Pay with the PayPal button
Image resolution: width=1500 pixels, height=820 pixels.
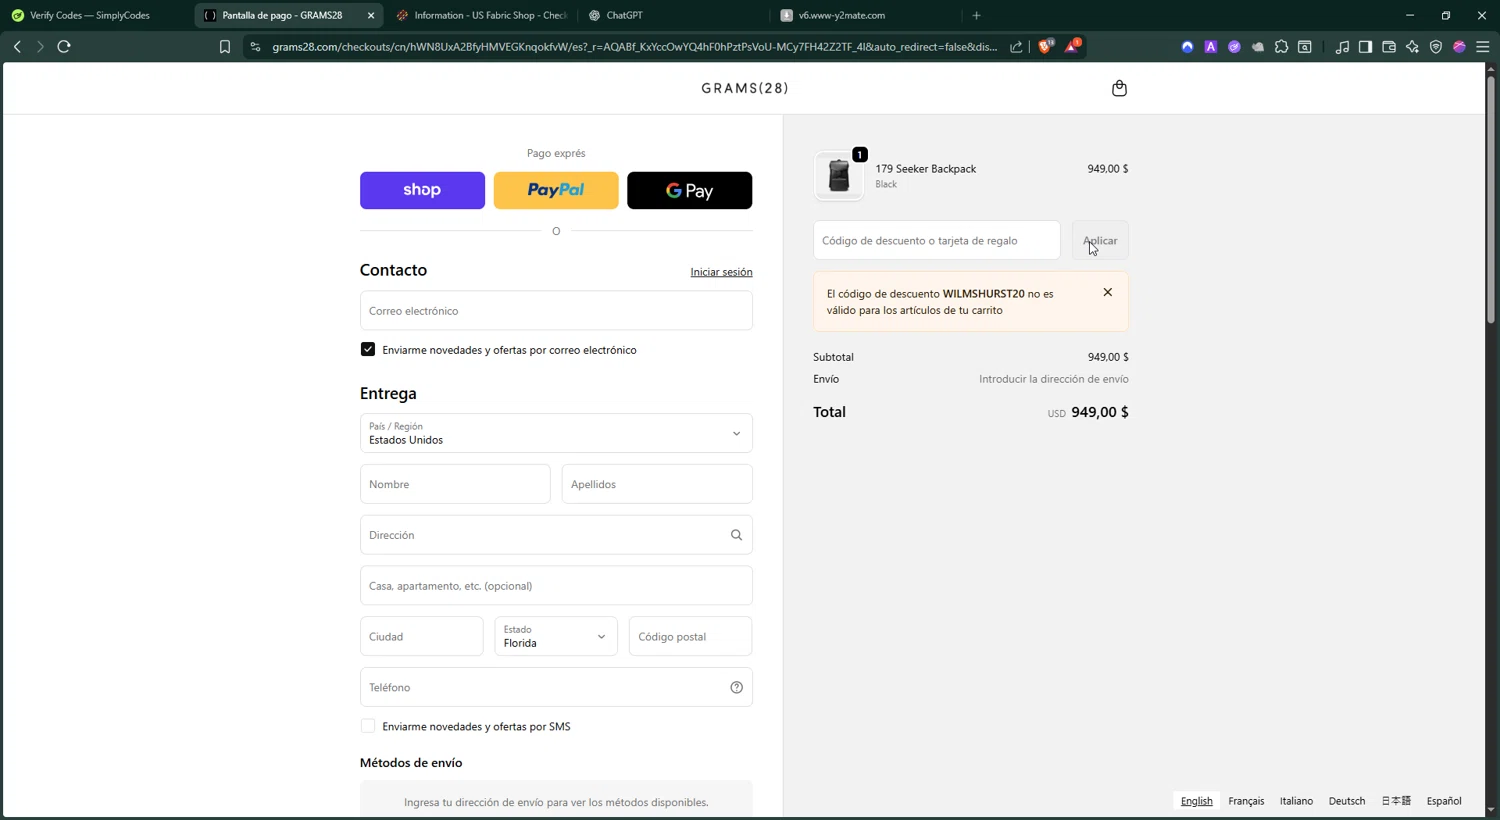point(556,190)
